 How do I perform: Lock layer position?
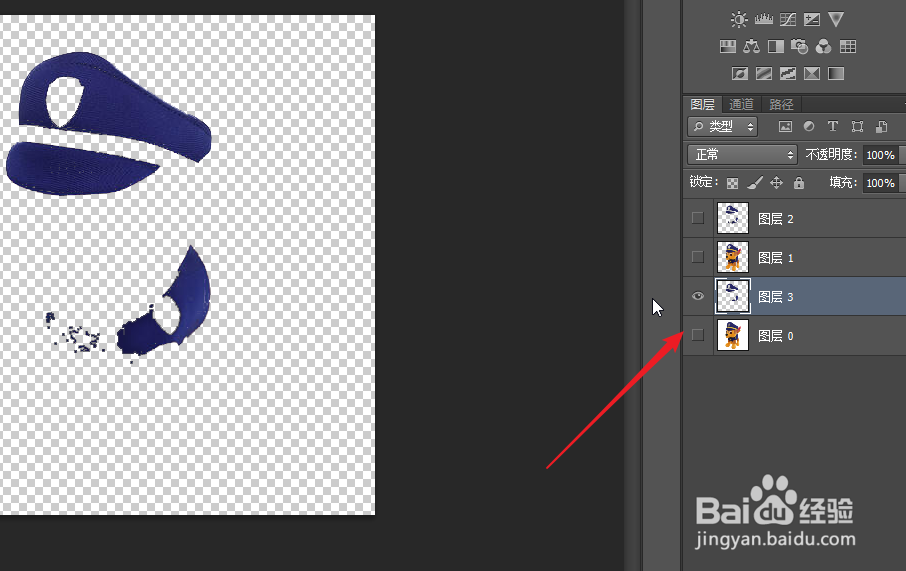(x=777, y=183)
